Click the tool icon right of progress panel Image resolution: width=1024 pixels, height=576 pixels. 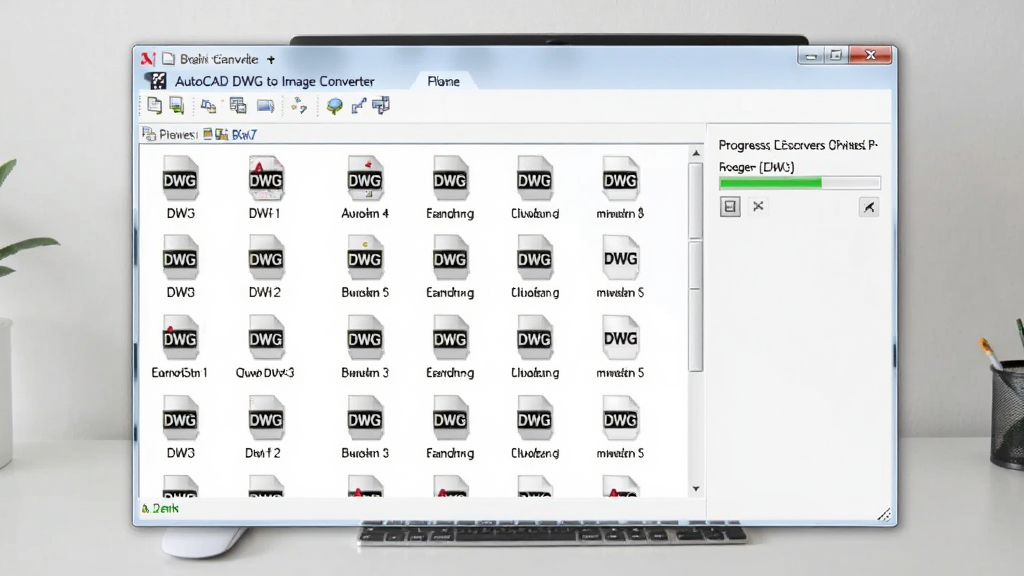click(x=869, y=207)
